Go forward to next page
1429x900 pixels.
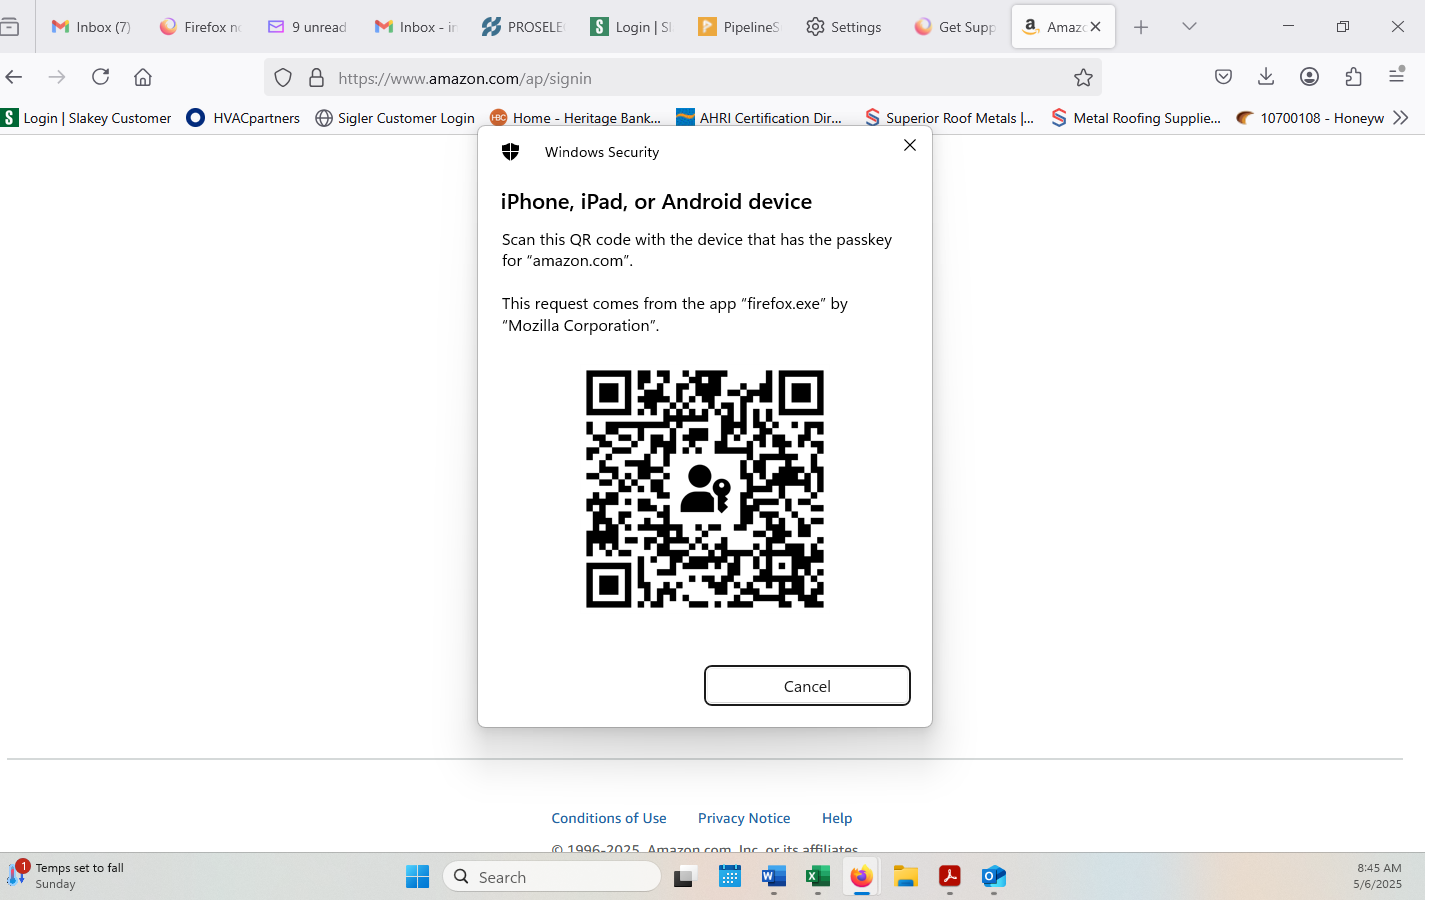(57, 77)
